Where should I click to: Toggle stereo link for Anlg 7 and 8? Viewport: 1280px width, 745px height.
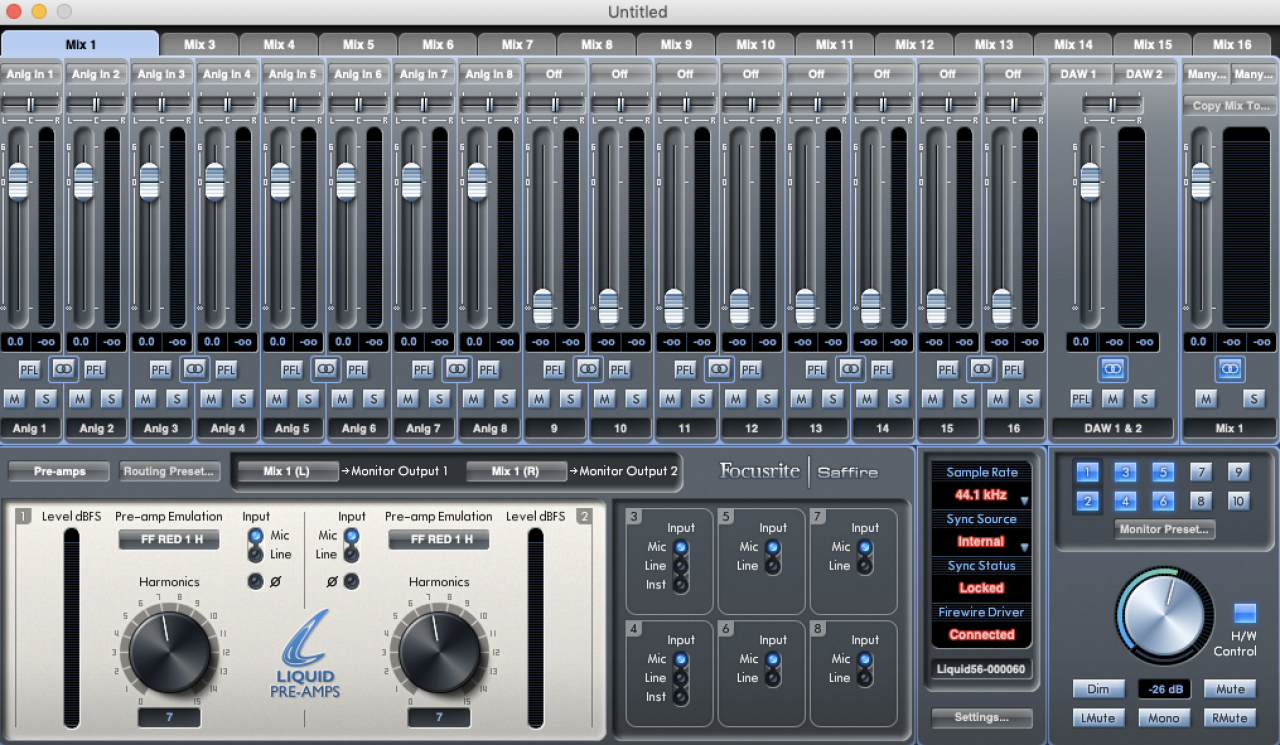click(456, 369)
